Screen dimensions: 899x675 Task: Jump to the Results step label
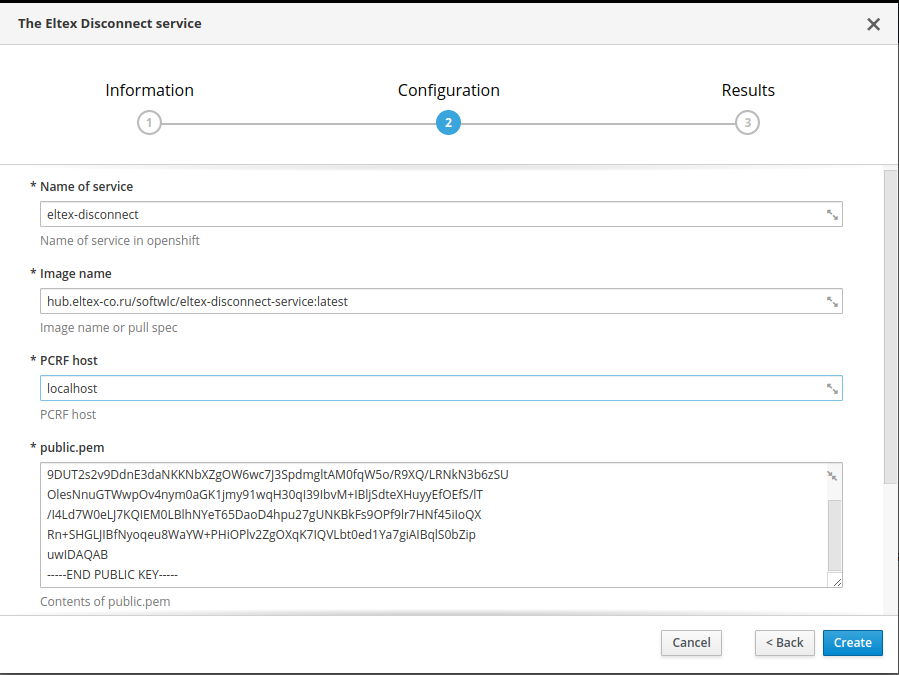(748, 90)
